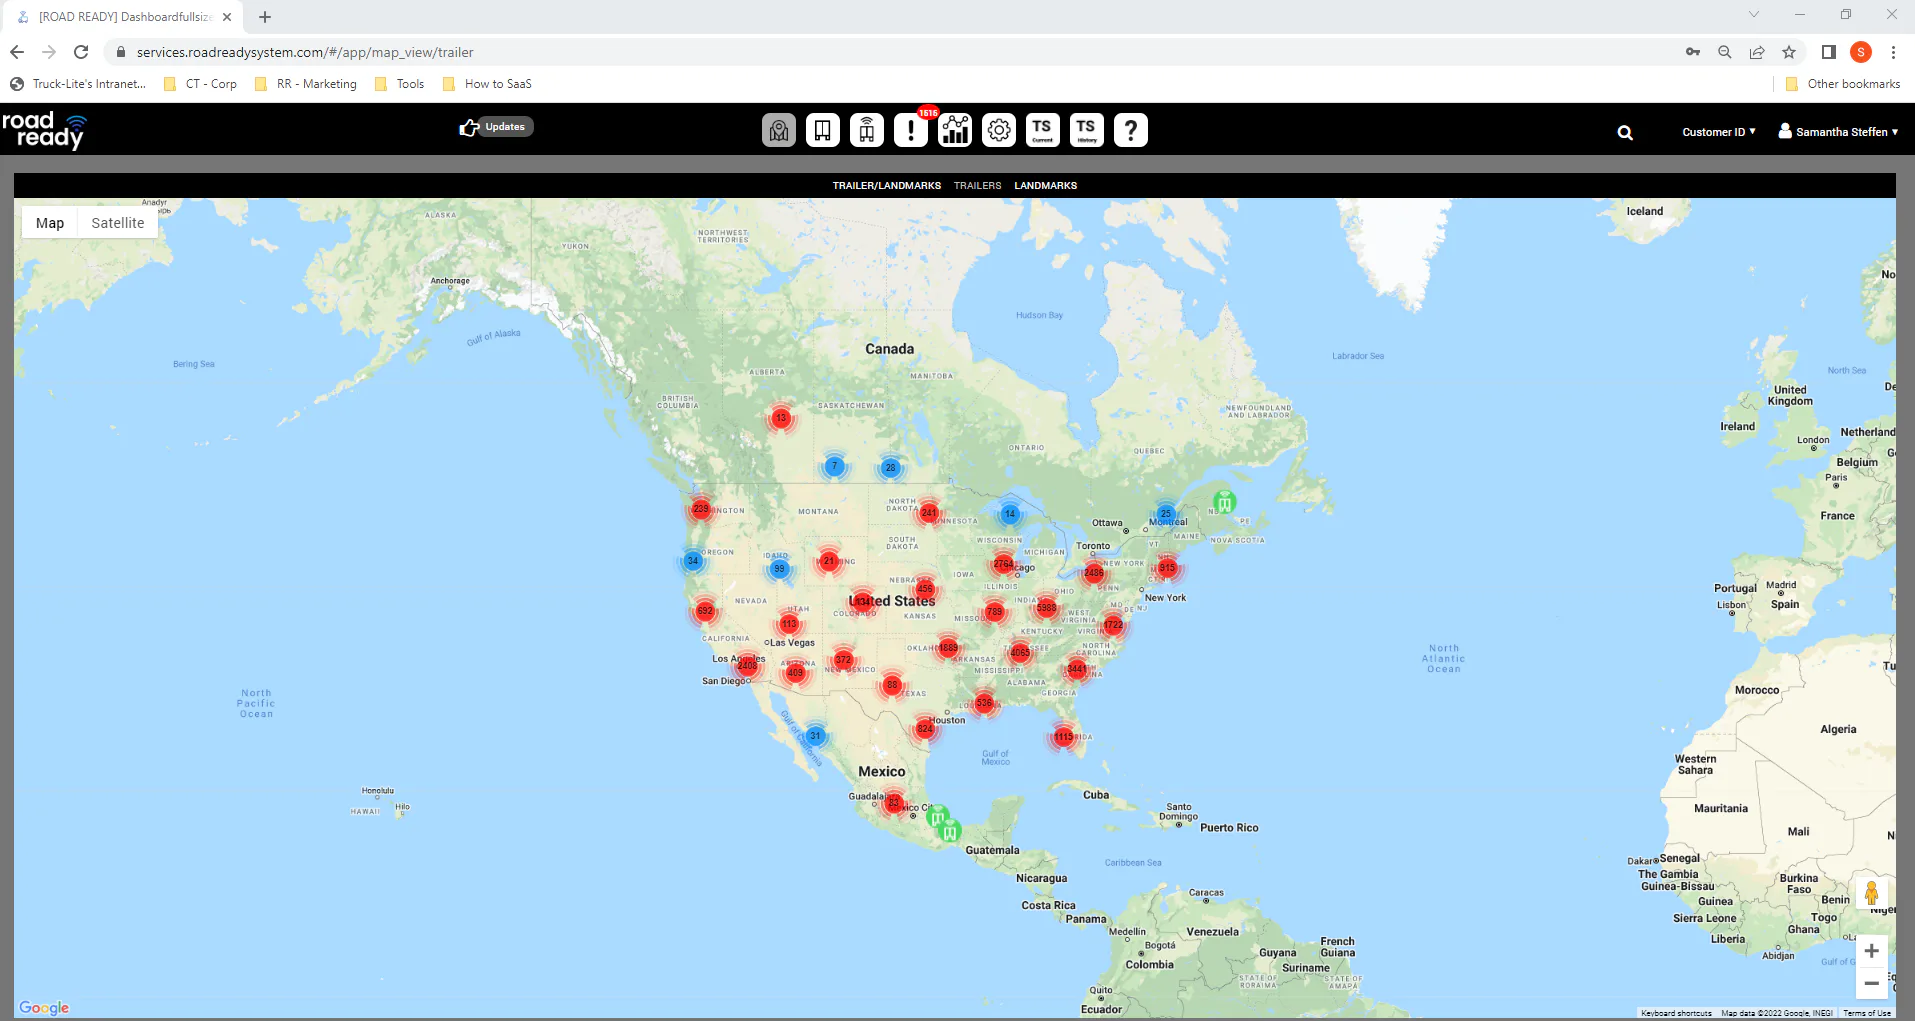
Task: Click Keyboard shortcuts on map
Action: (x=1676, y=1013)
